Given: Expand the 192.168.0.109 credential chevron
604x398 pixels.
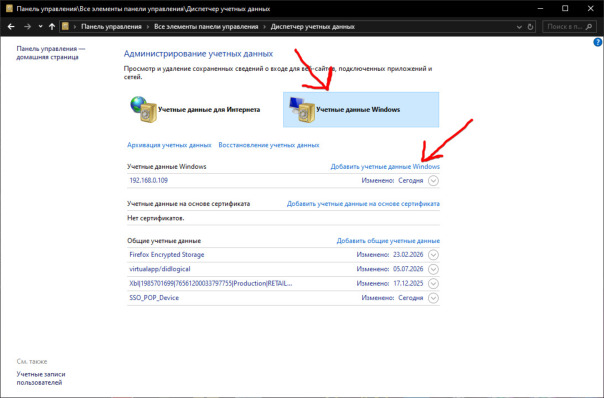Looking at the screenshot, I should (x=433, y=180).
